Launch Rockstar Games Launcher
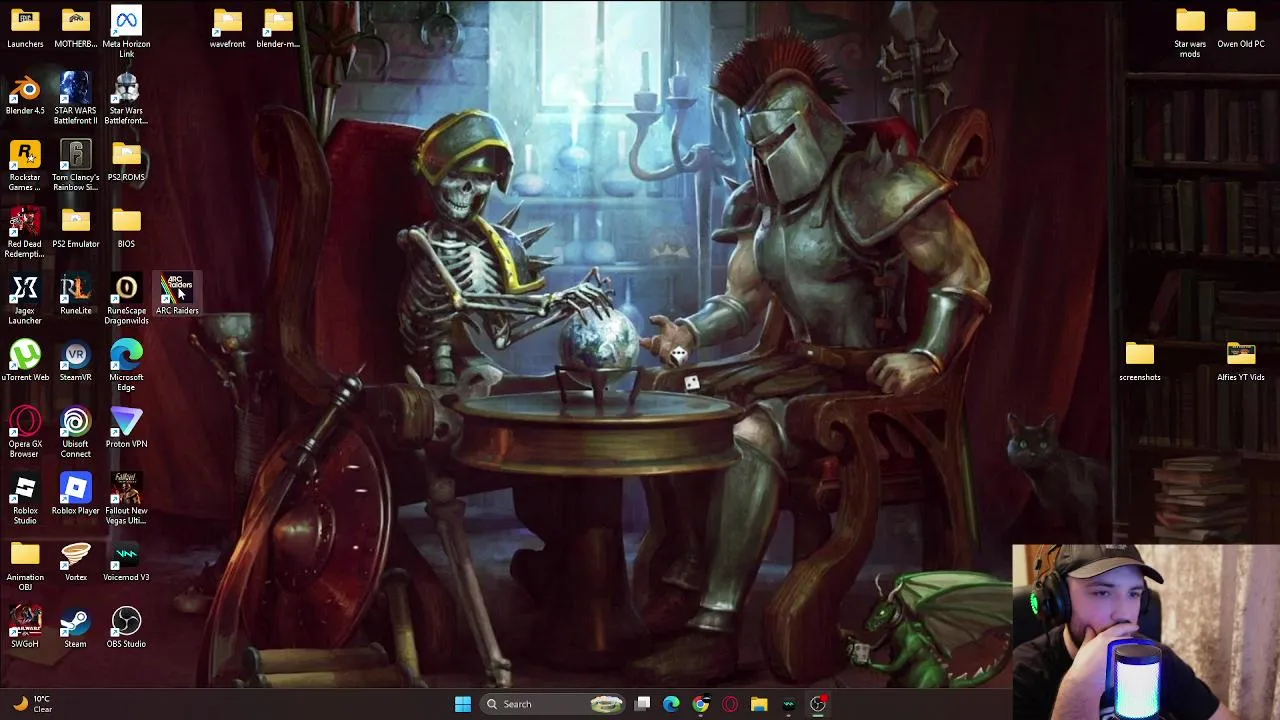 25,166
